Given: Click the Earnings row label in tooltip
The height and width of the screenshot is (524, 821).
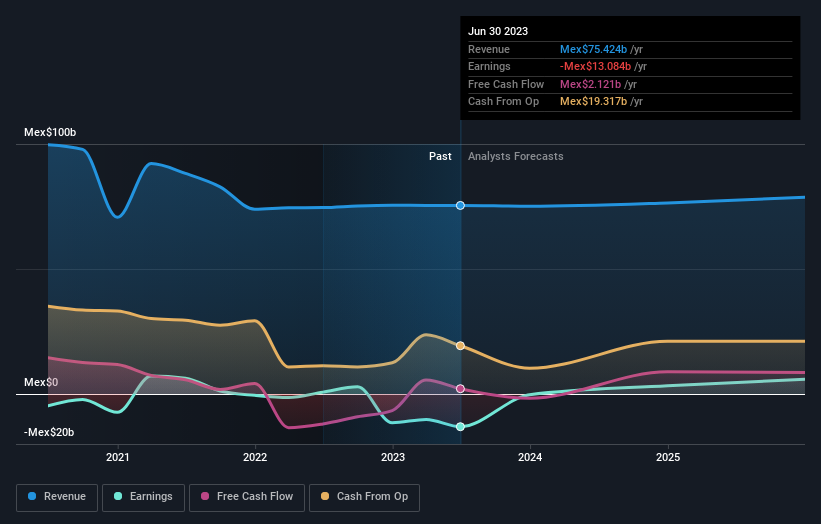Looking at the screenshot, I should coord(489,66).
